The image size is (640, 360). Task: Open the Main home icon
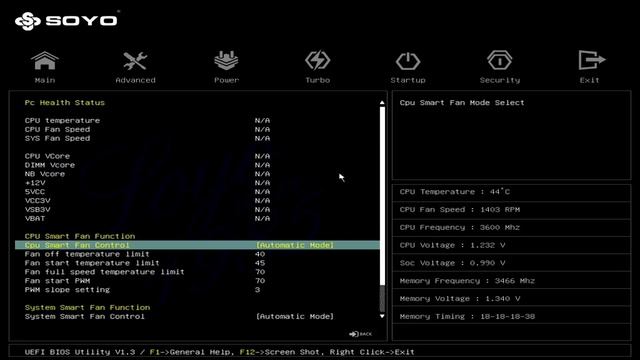tap(44, 60)
